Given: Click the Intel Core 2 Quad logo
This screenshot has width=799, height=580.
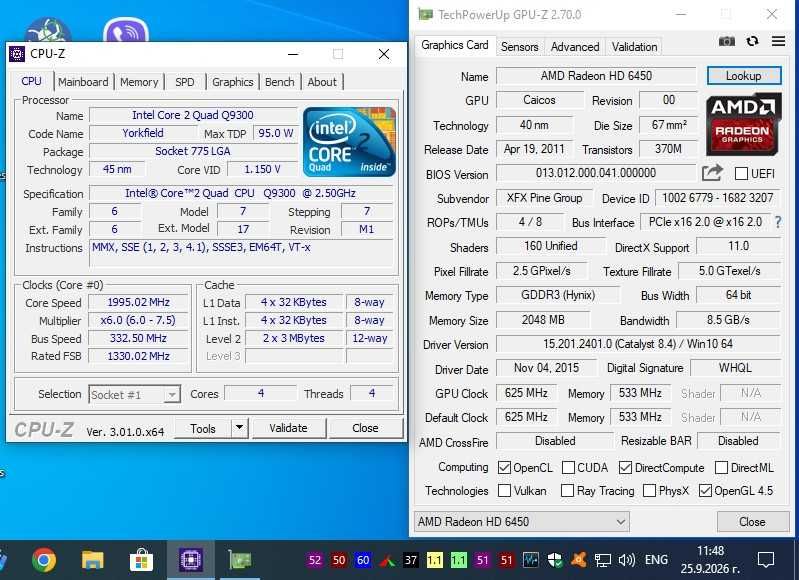Looking at the screenshot, I should [x=349, y=142].
